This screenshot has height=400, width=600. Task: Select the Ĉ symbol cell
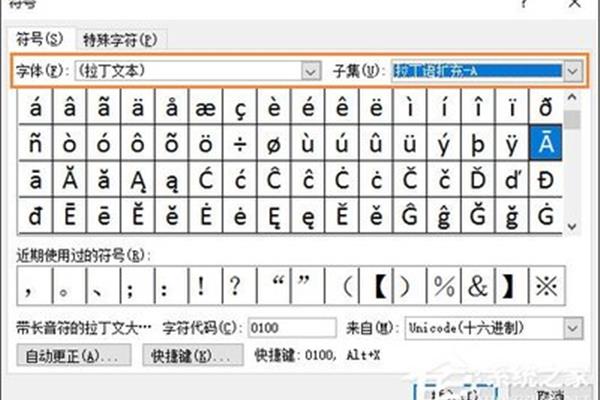274,180
